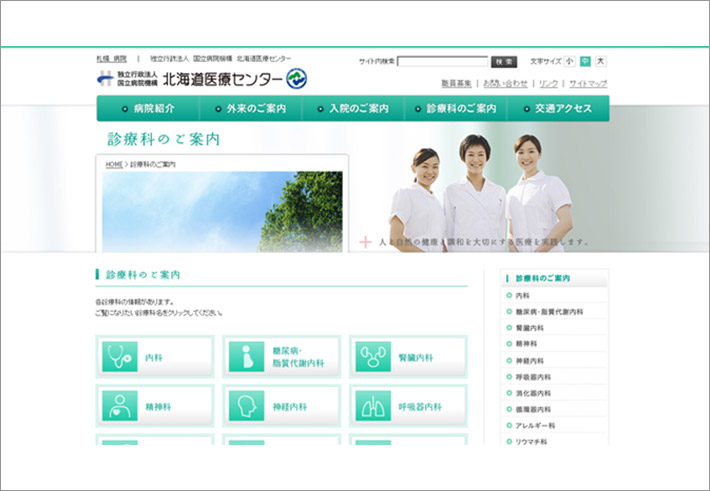Select the 呼吸器内科 lungs icon

click(x=372, y=406)
